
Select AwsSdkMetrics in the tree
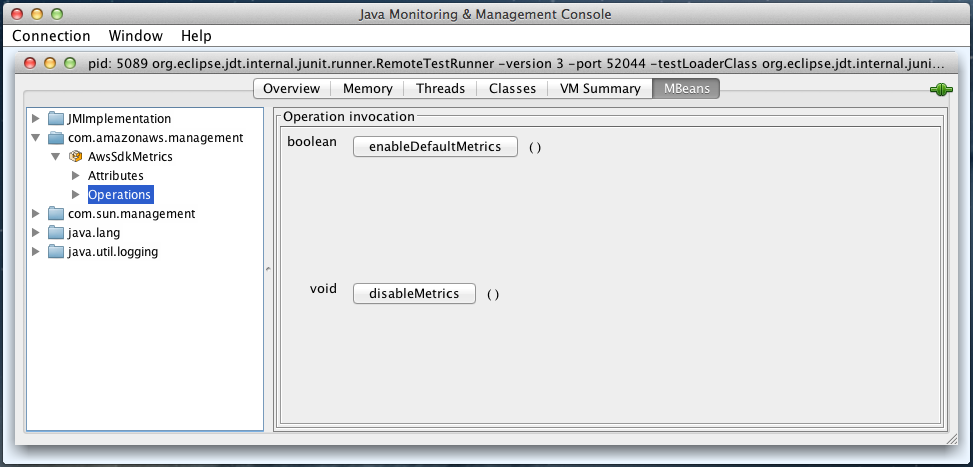coord(130,156)
